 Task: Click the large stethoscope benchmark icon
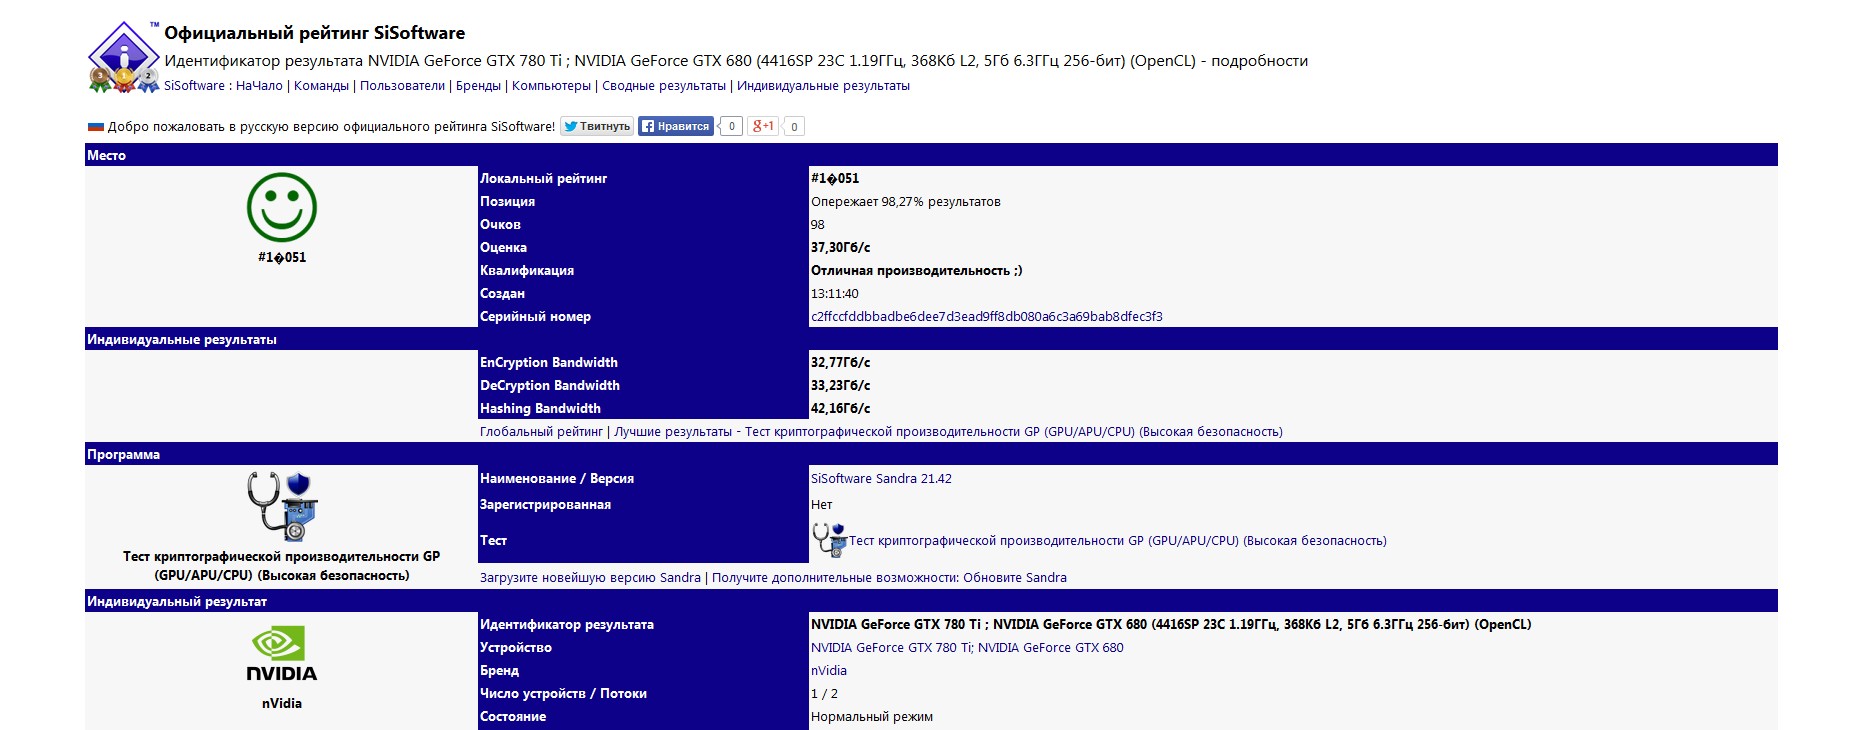(x=282, y=506)
